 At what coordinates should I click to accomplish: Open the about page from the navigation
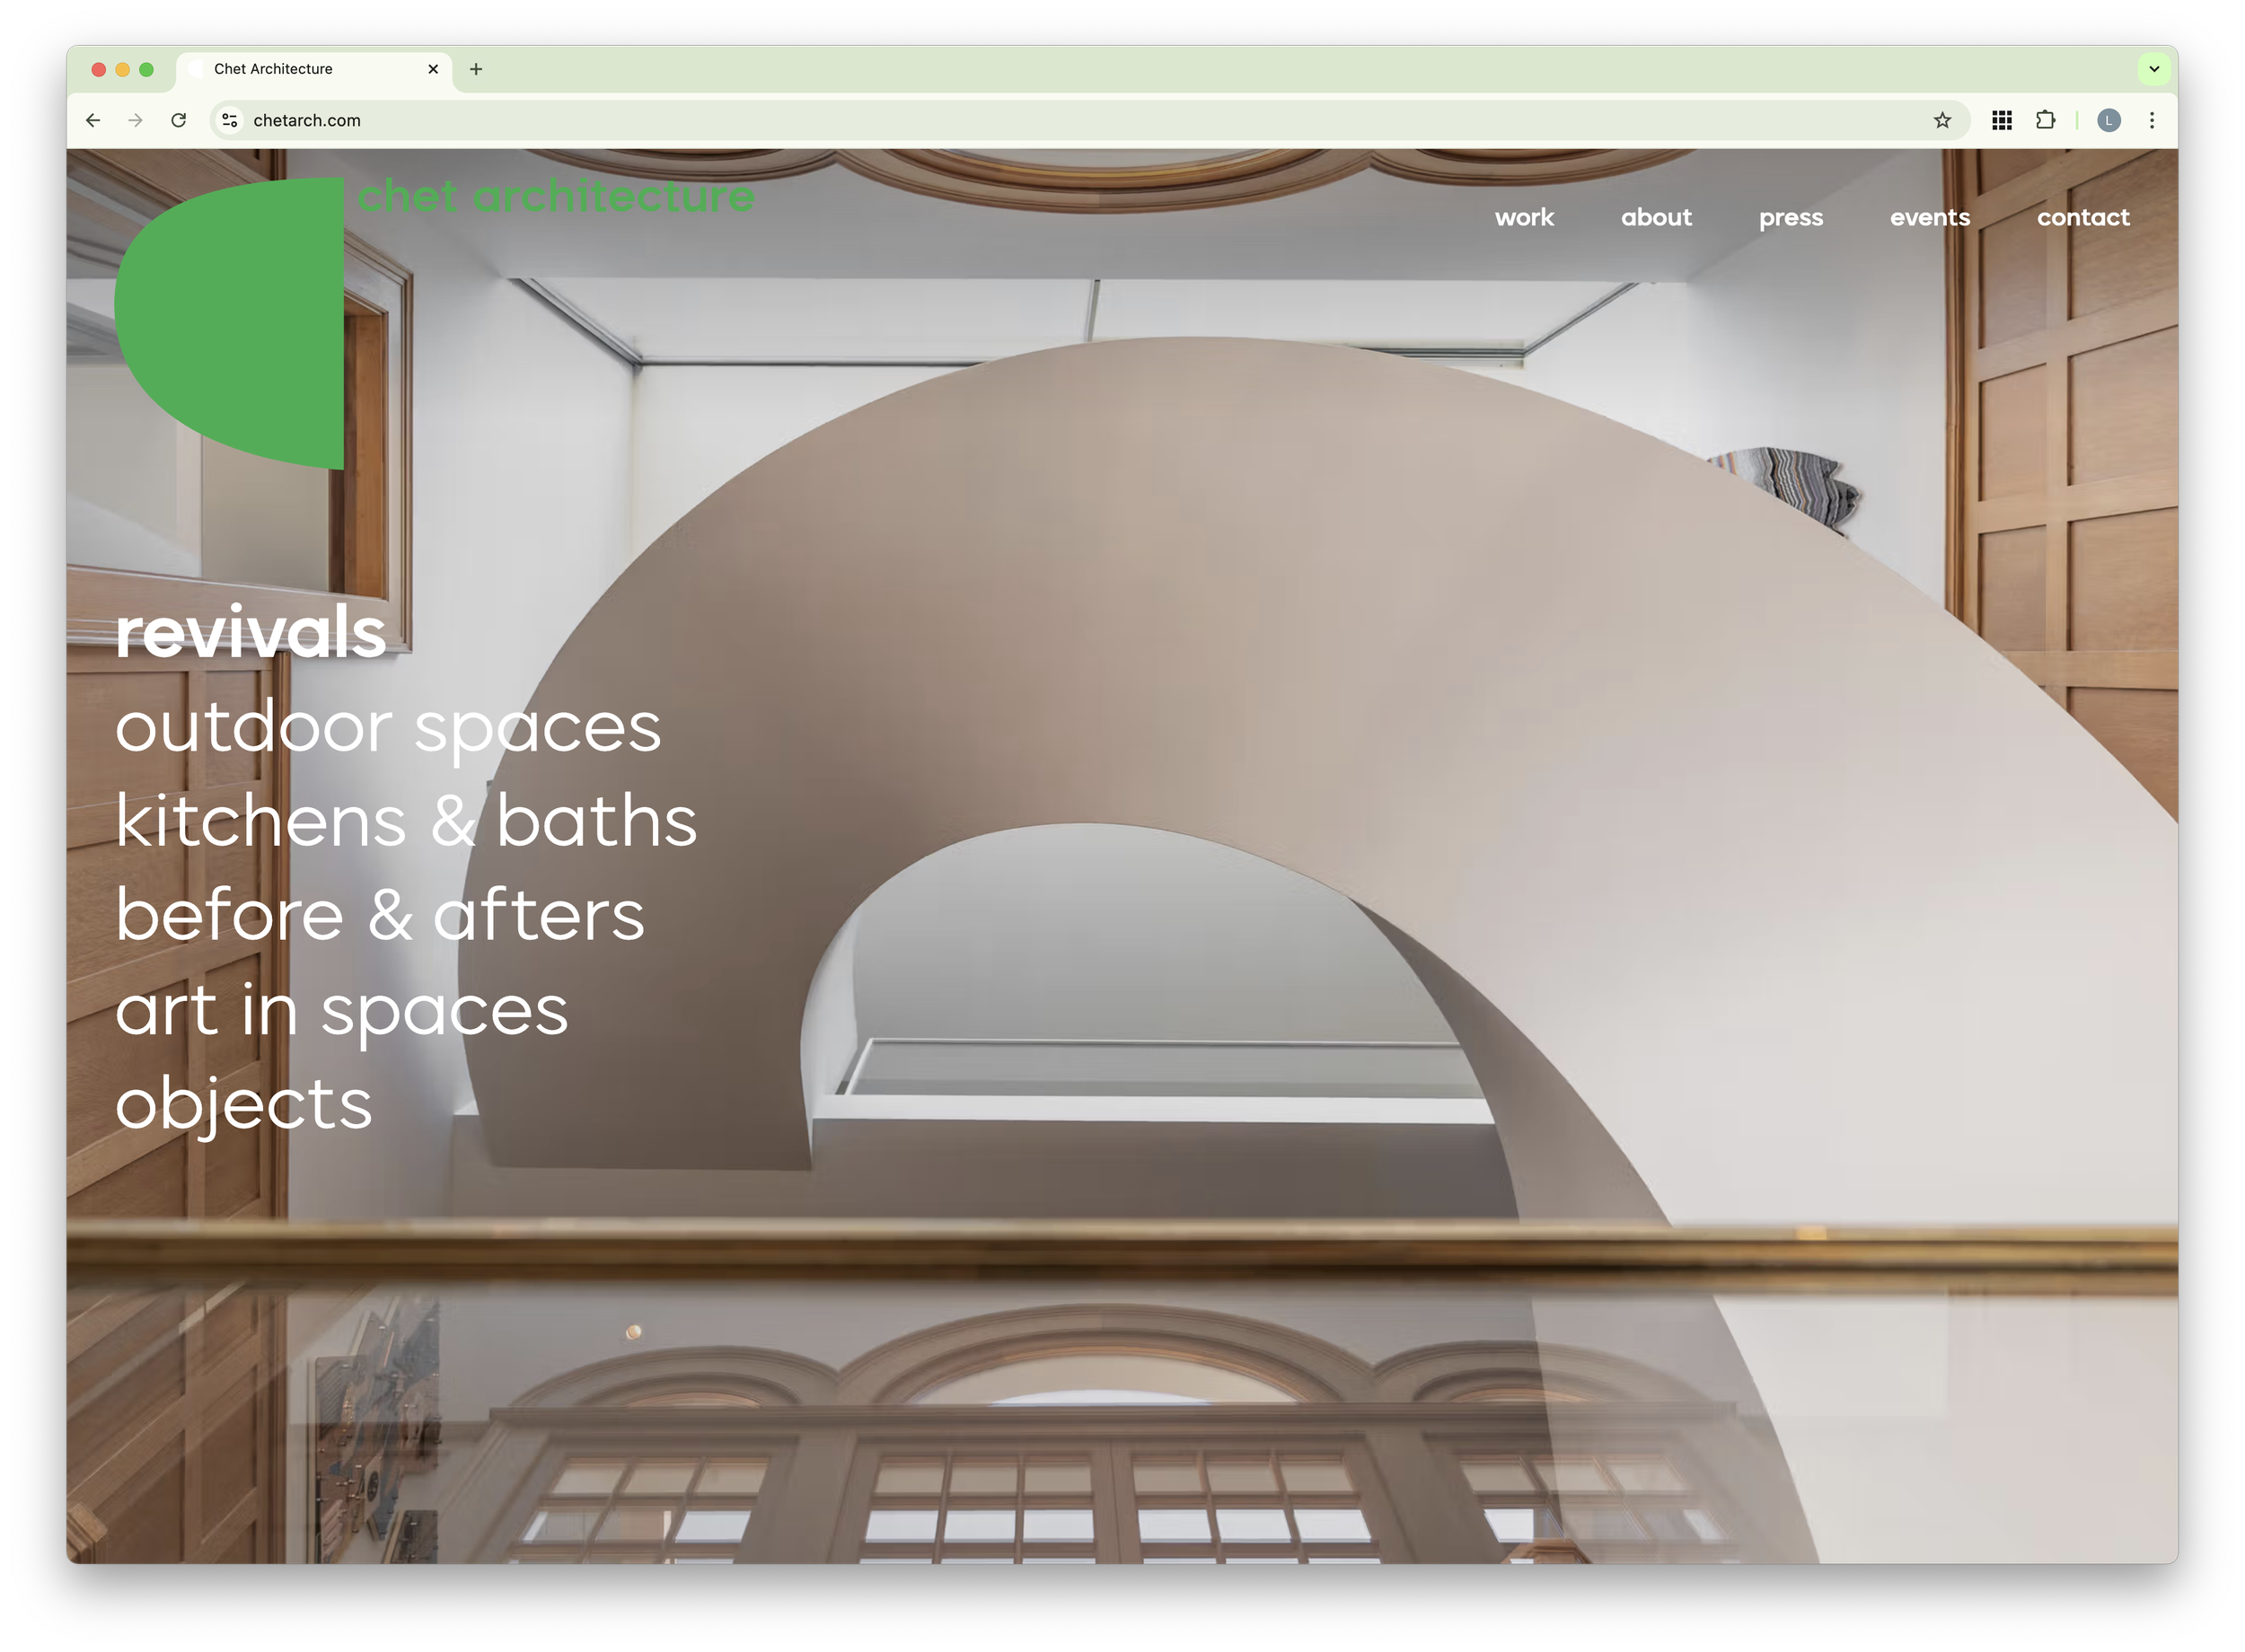pyautogui.click(x=1656, y=217)
